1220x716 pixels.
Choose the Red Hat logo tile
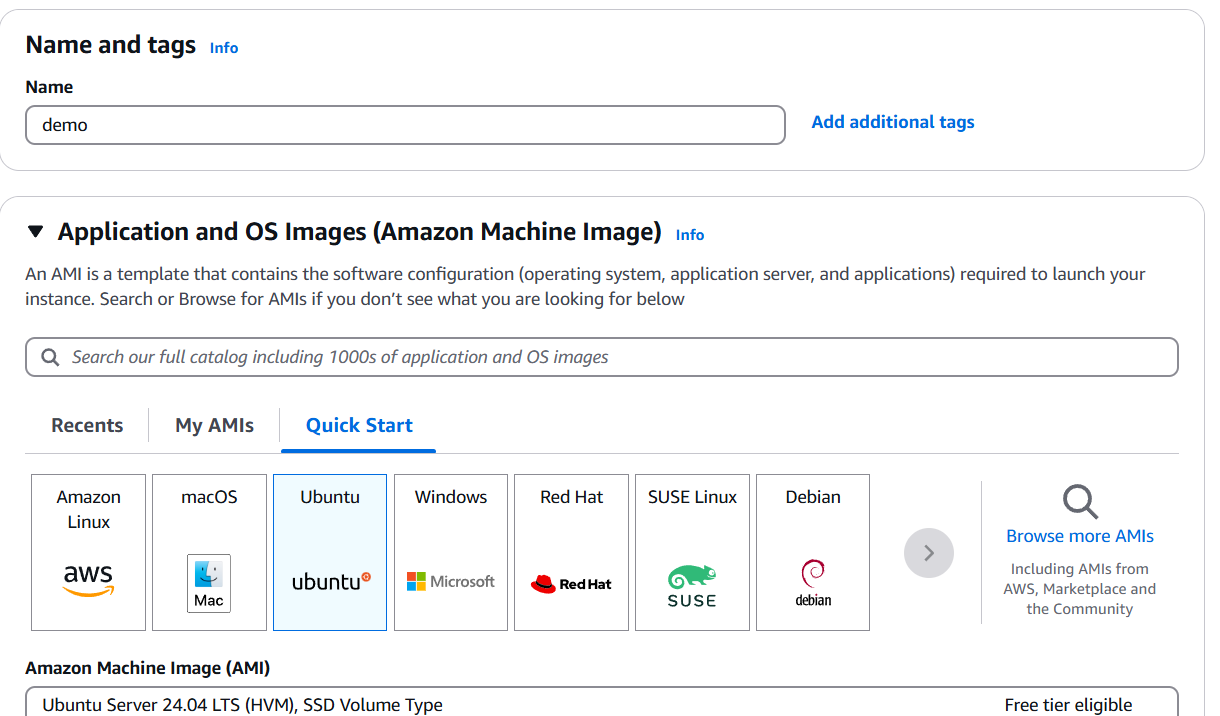click(x=571, y=552)
